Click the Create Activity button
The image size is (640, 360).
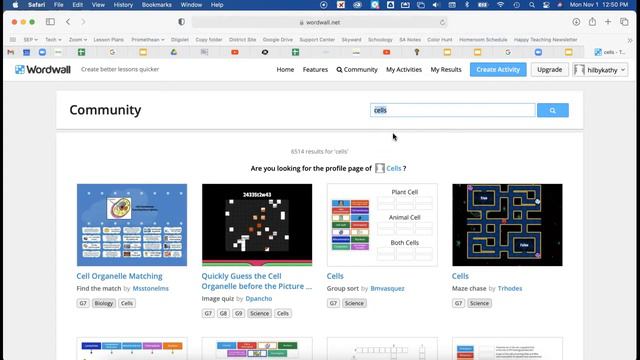(x=498, y=69)
